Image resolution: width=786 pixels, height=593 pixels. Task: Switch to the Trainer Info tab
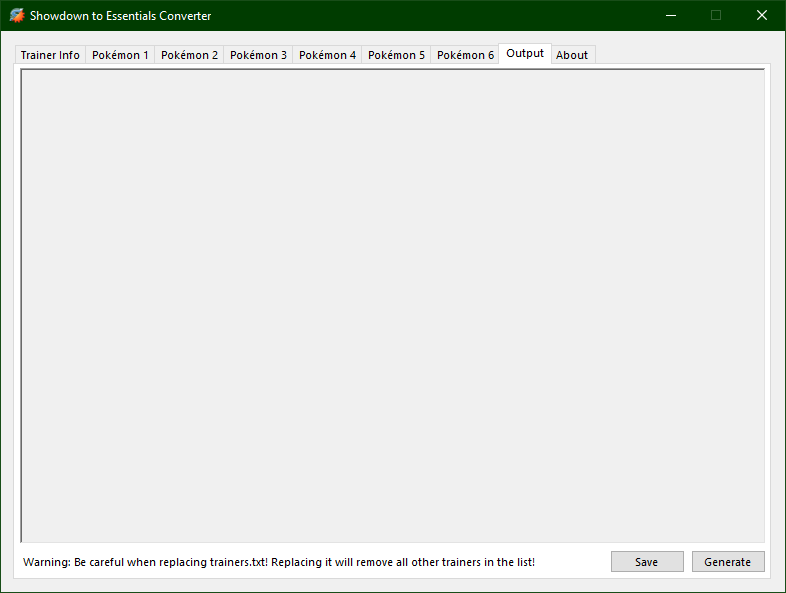50,55
